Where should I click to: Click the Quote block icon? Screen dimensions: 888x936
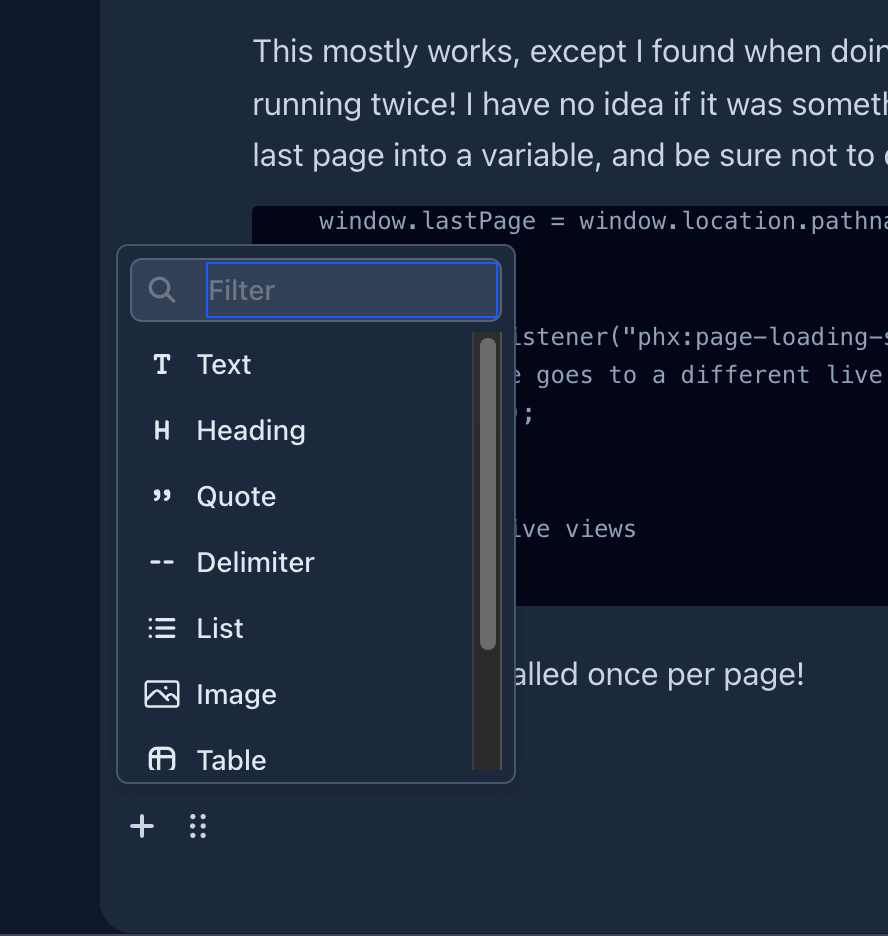[161, 496]
